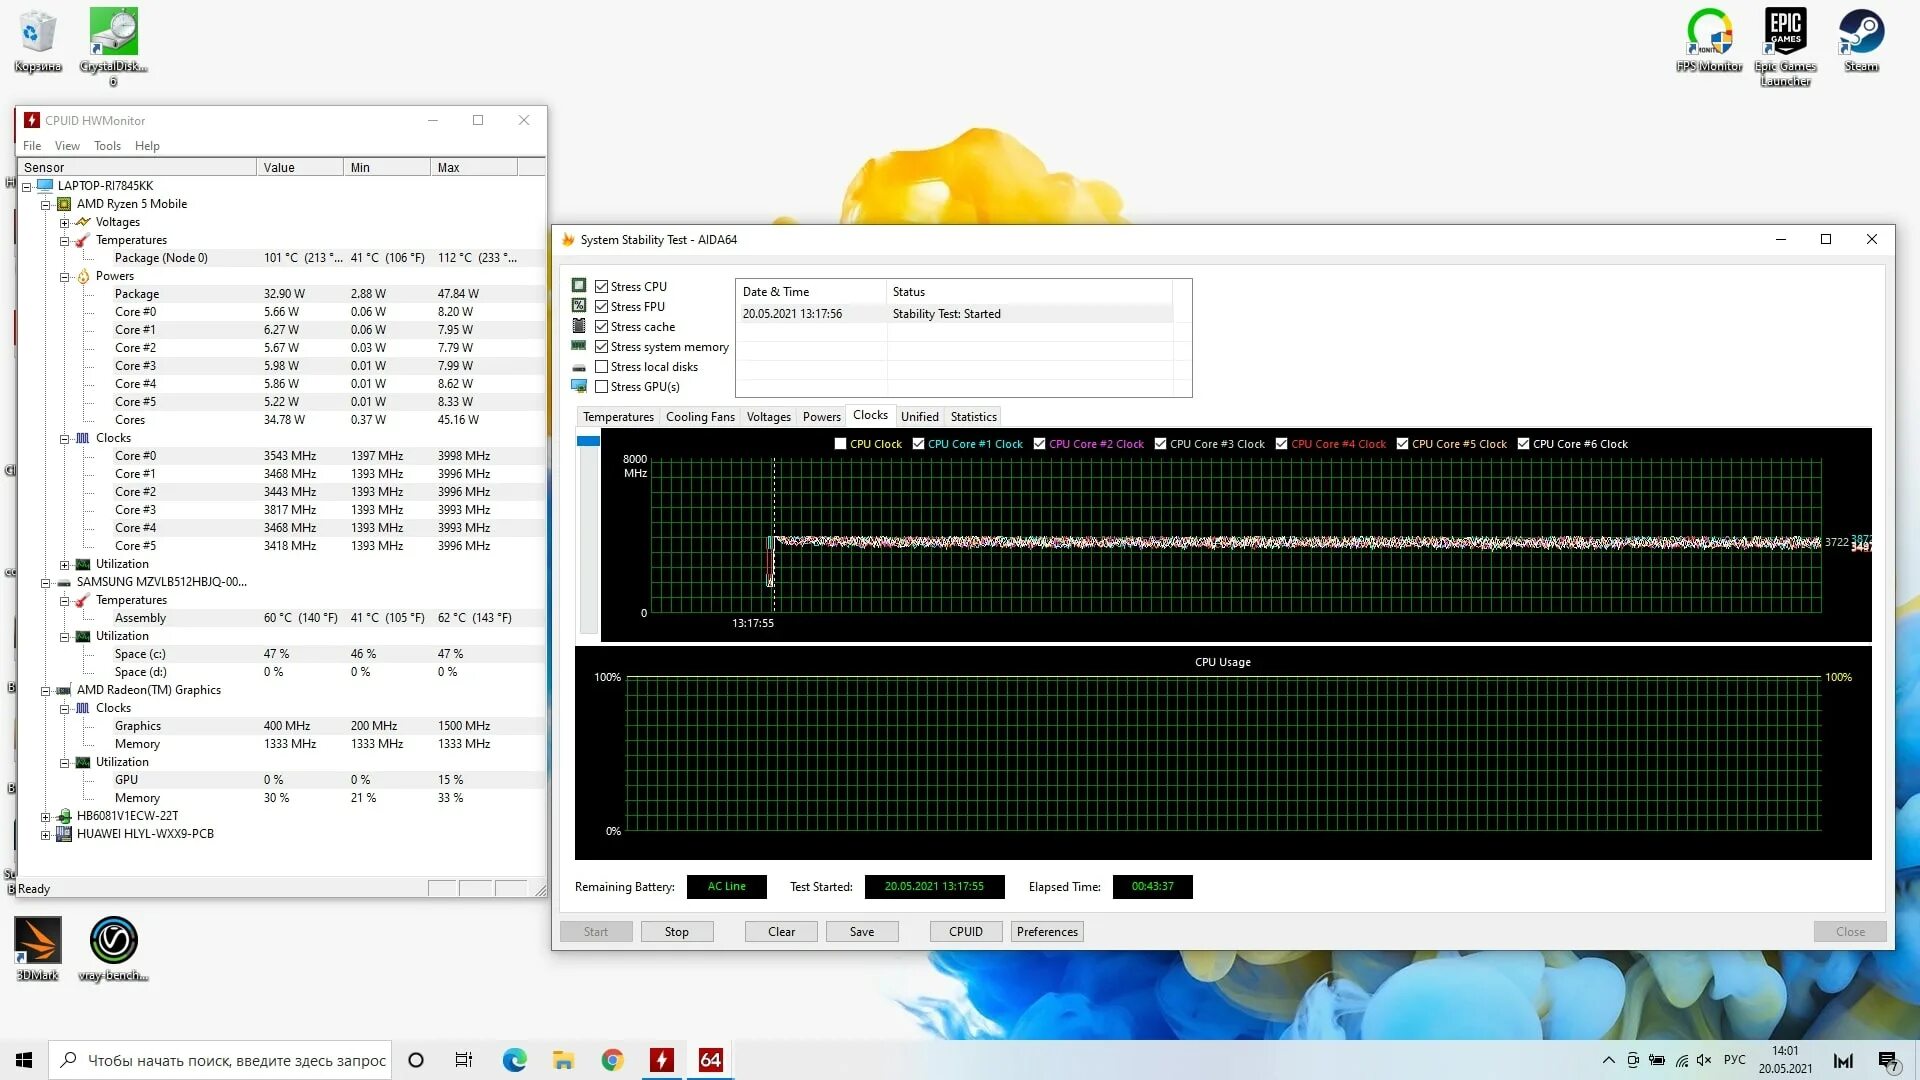
Task: Open the notification center icon
Action: pos(1887,1061)
